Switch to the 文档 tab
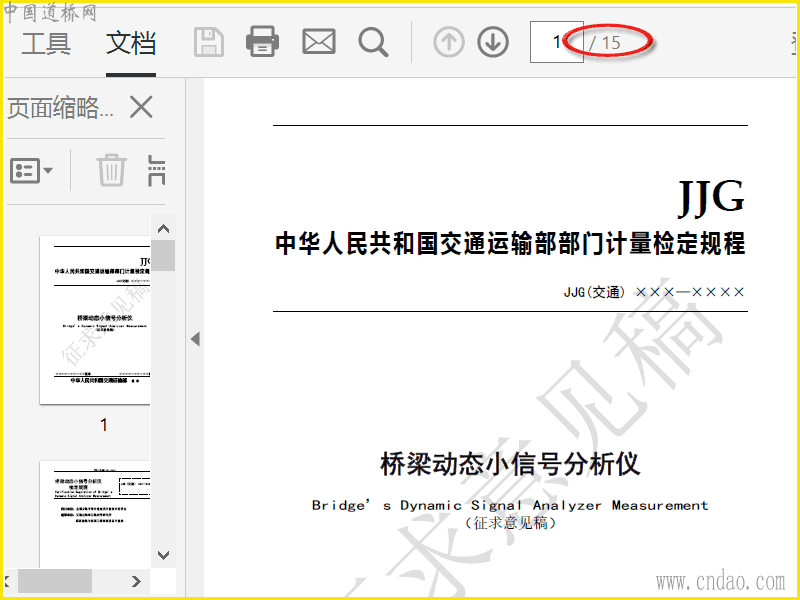This screenshot has height=600, width=800. coord(131,43)
